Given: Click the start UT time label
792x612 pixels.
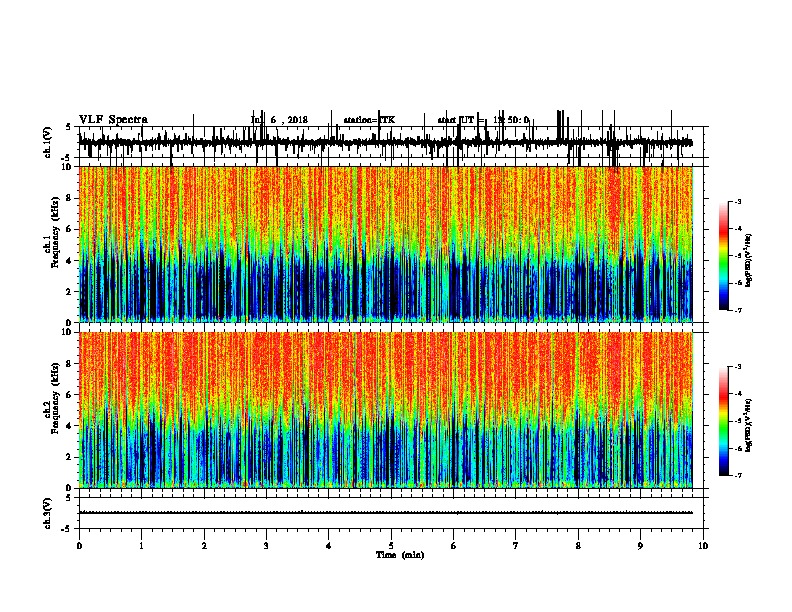Looking at the screenshot, I should click(x=483, y=120).
